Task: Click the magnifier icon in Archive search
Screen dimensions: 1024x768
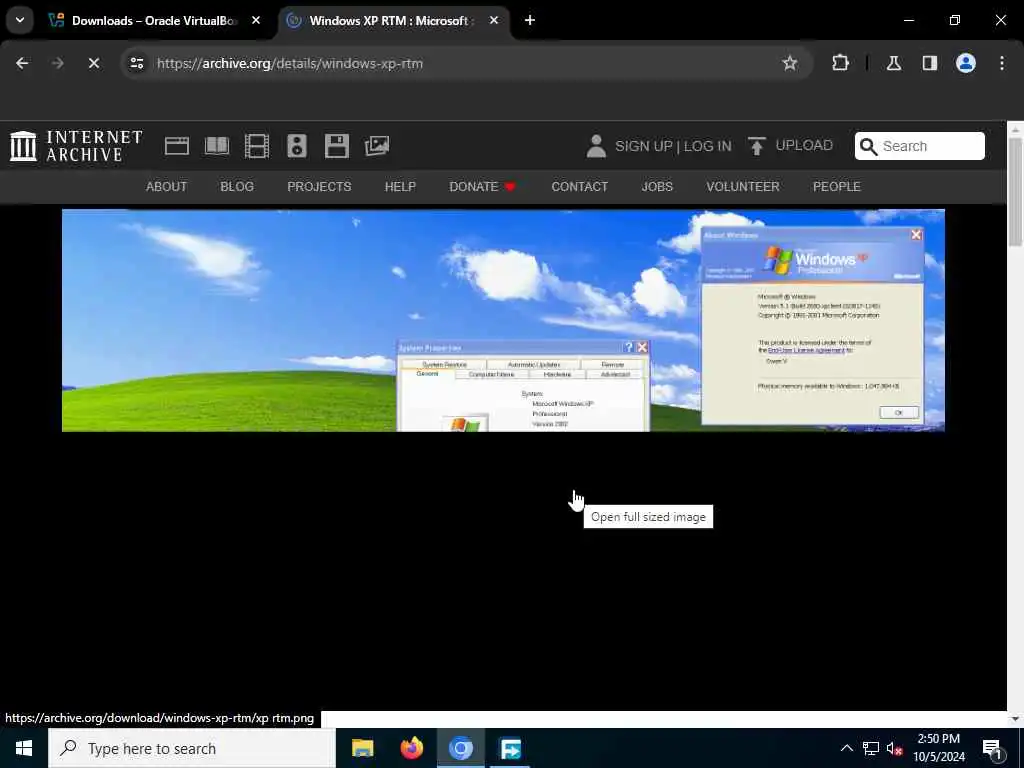Action: 869,146
